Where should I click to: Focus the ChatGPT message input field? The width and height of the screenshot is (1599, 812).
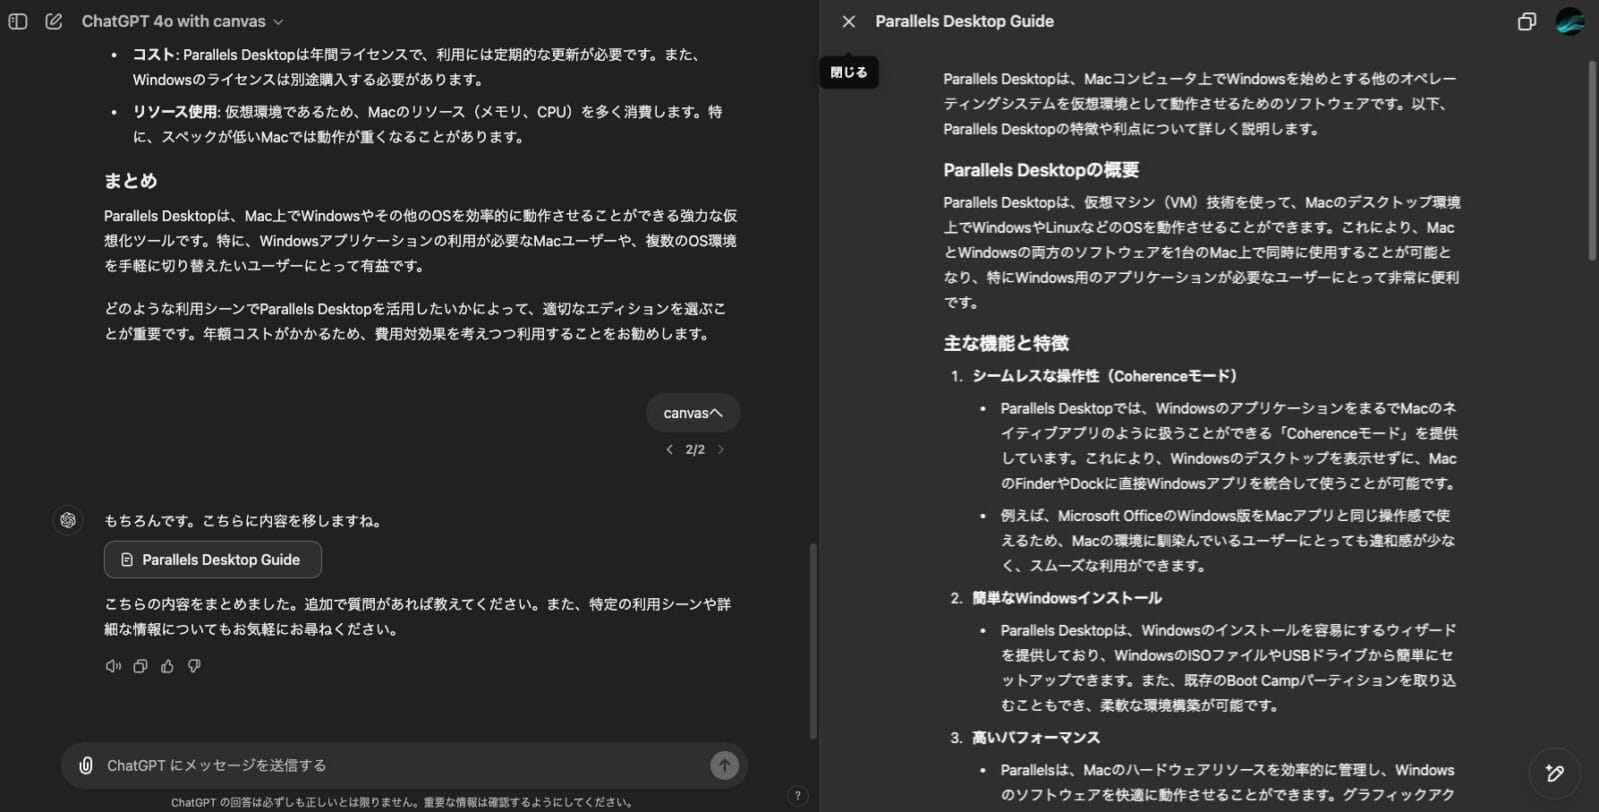pos(404,765)
